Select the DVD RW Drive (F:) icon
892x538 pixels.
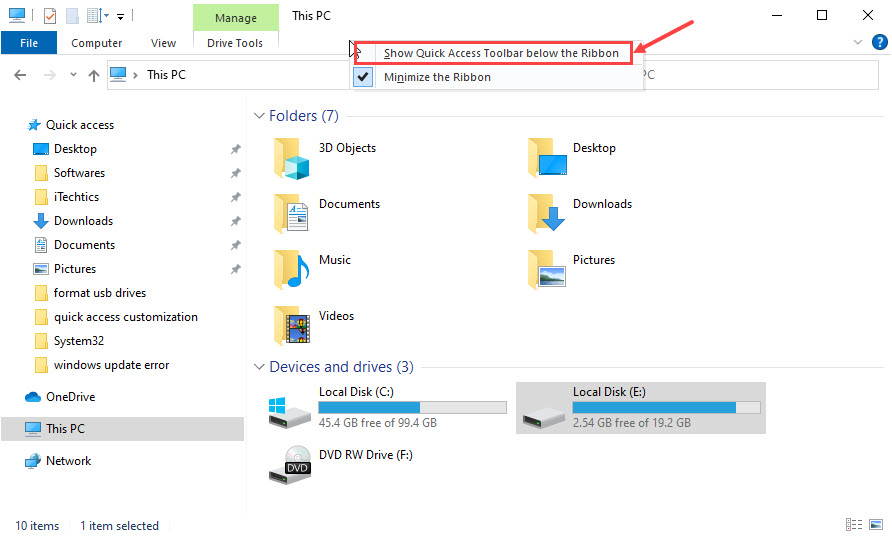click(290, 464)
